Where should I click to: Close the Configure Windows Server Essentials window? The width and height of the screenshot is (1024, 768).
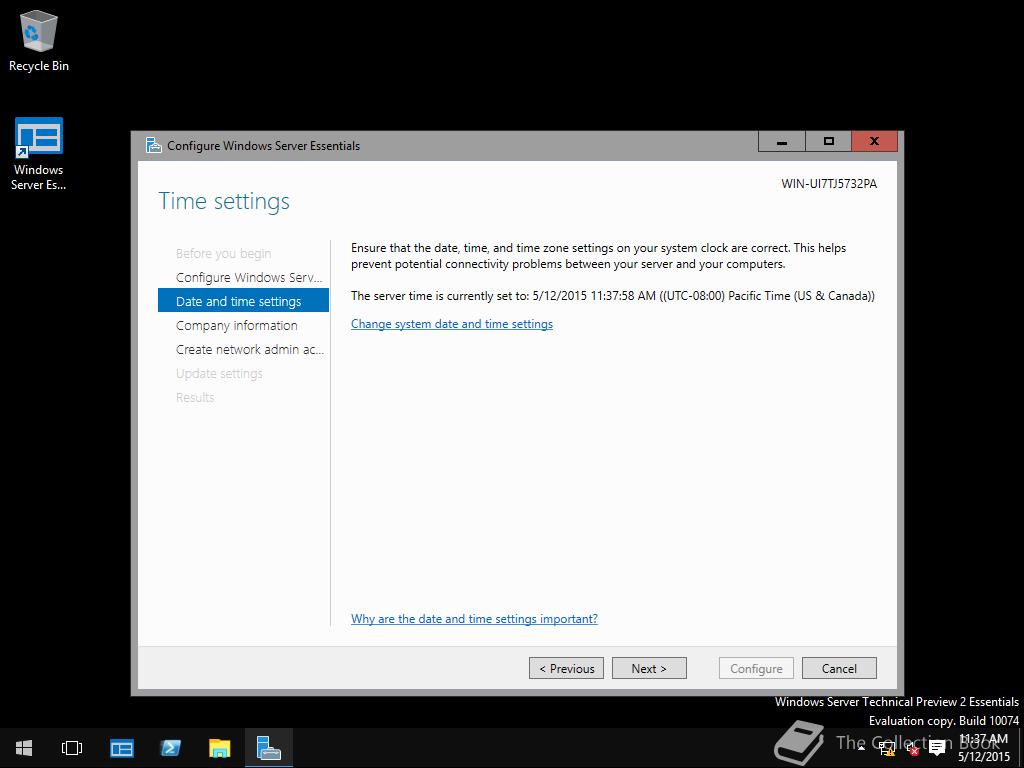coord(874,142)
